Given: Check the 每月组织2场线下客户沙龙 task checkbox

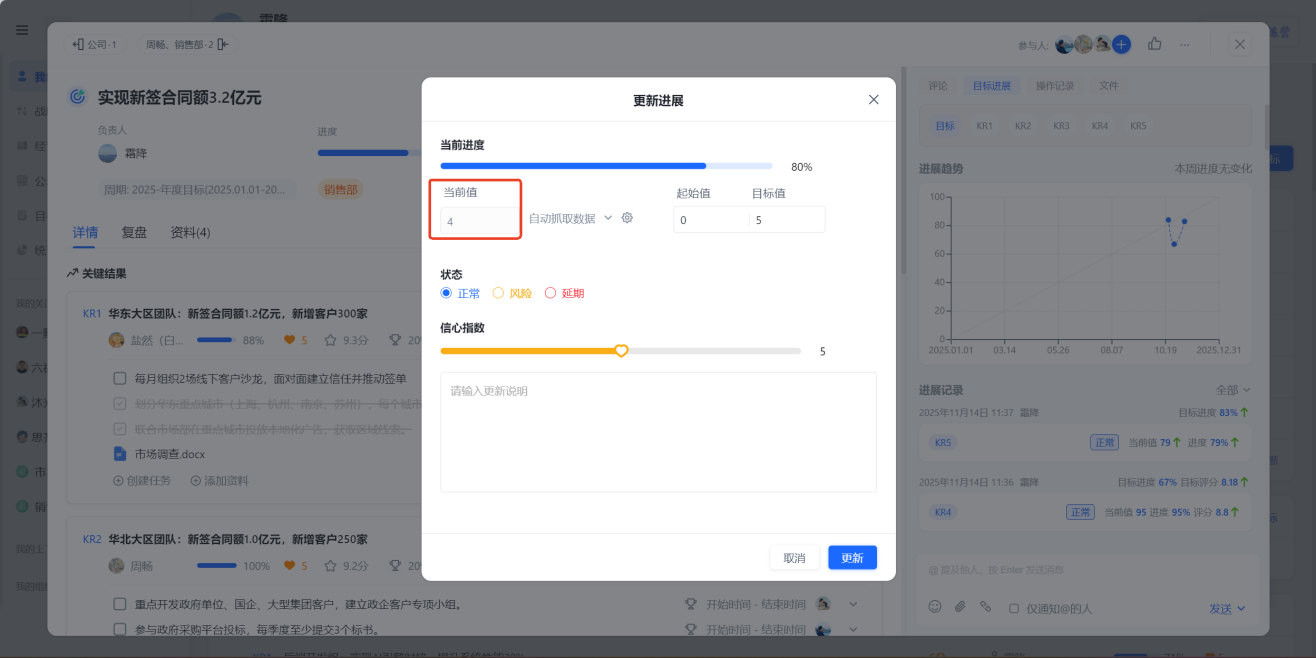Looking at the screenshot, I should [x=120, y=379].
